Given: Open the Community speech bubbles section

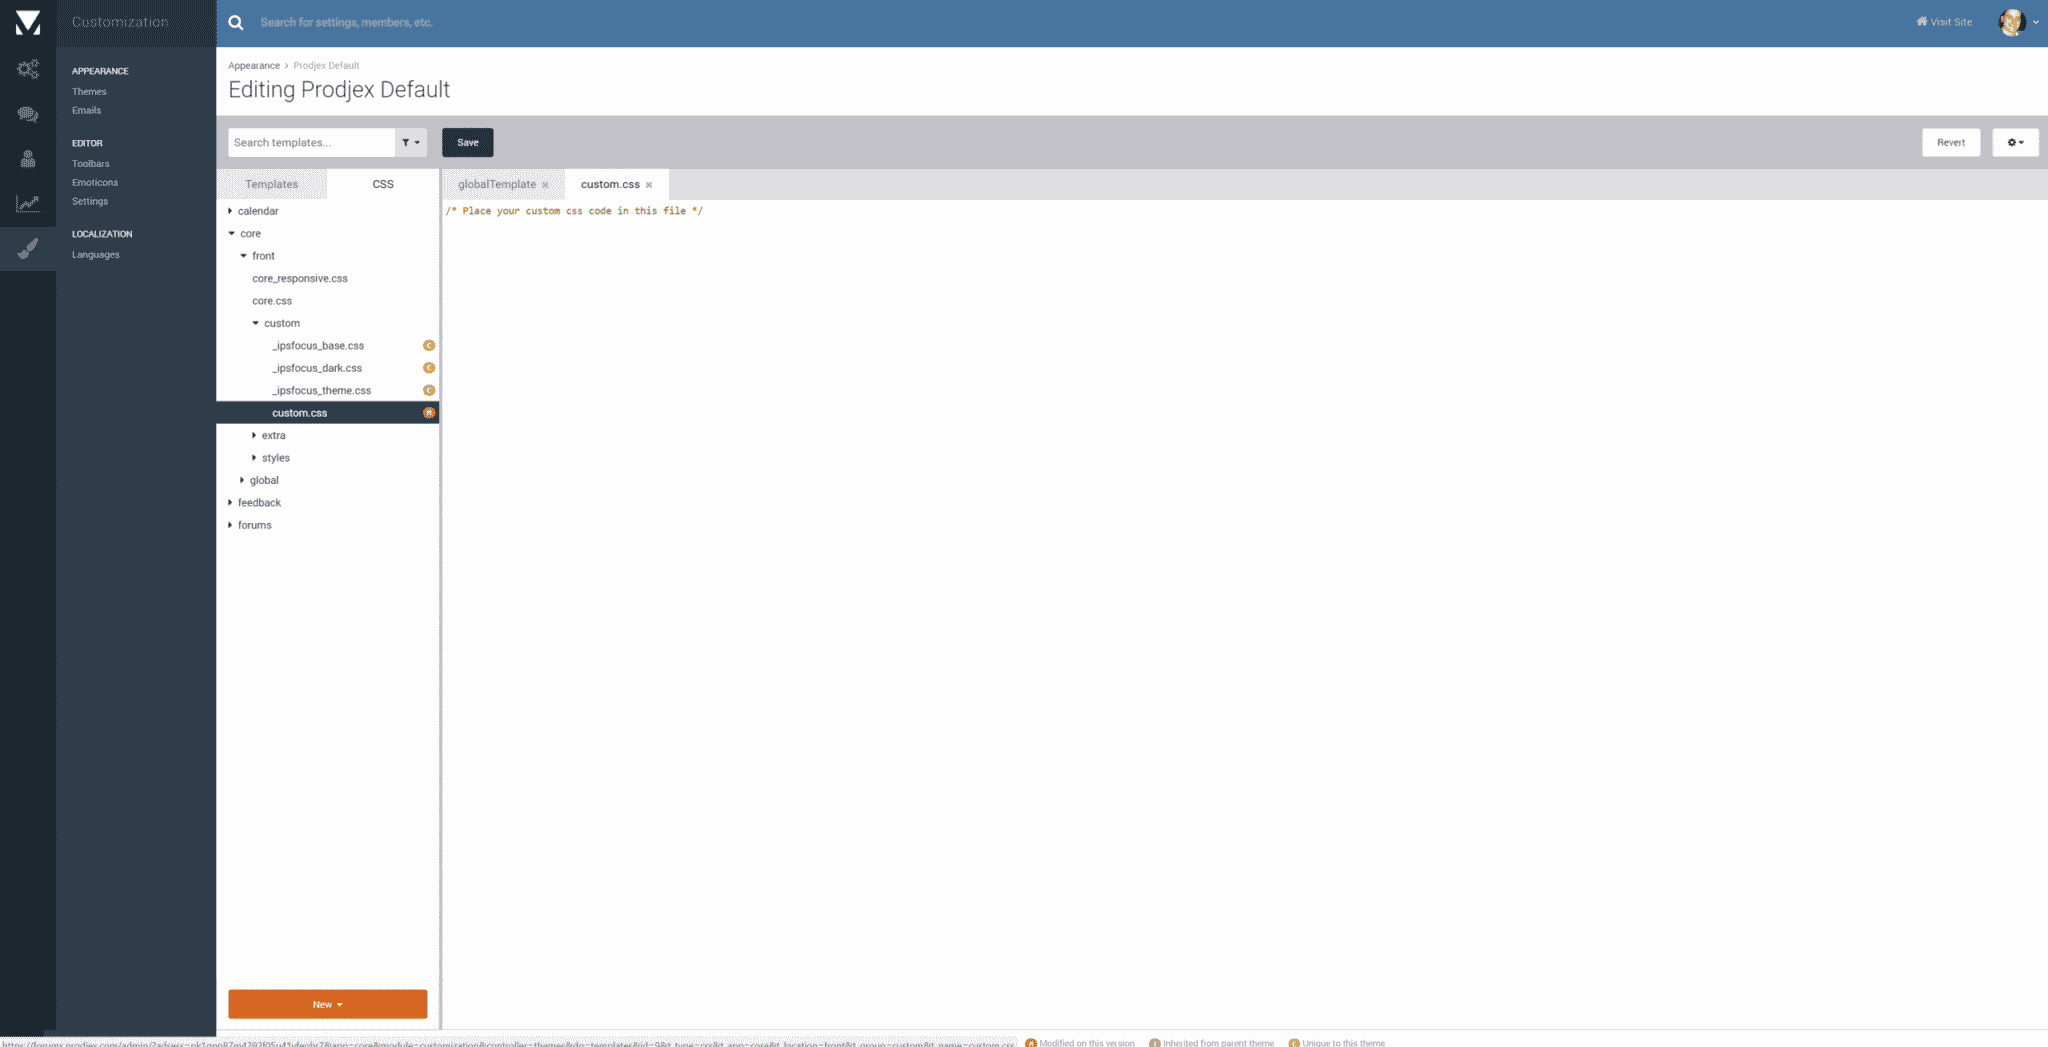Looking at the screenshot, I should pos(28,114).
